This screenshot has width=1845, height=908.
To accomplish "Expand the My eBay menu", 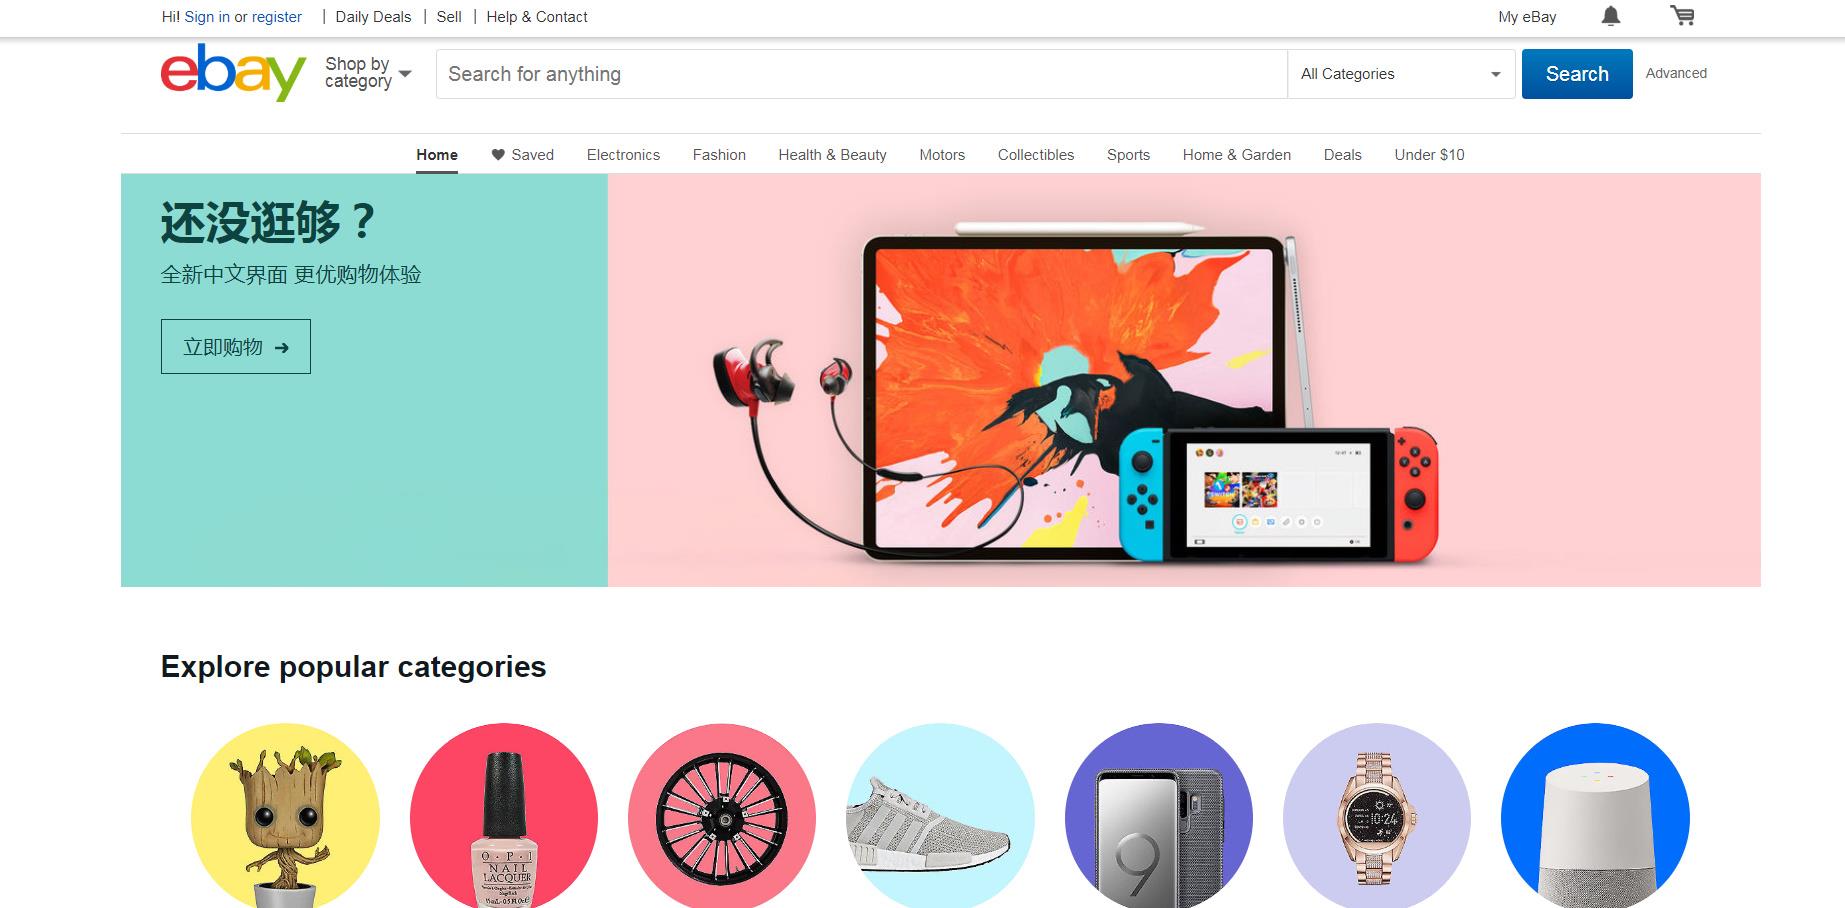I will (x=1527, y=17).
